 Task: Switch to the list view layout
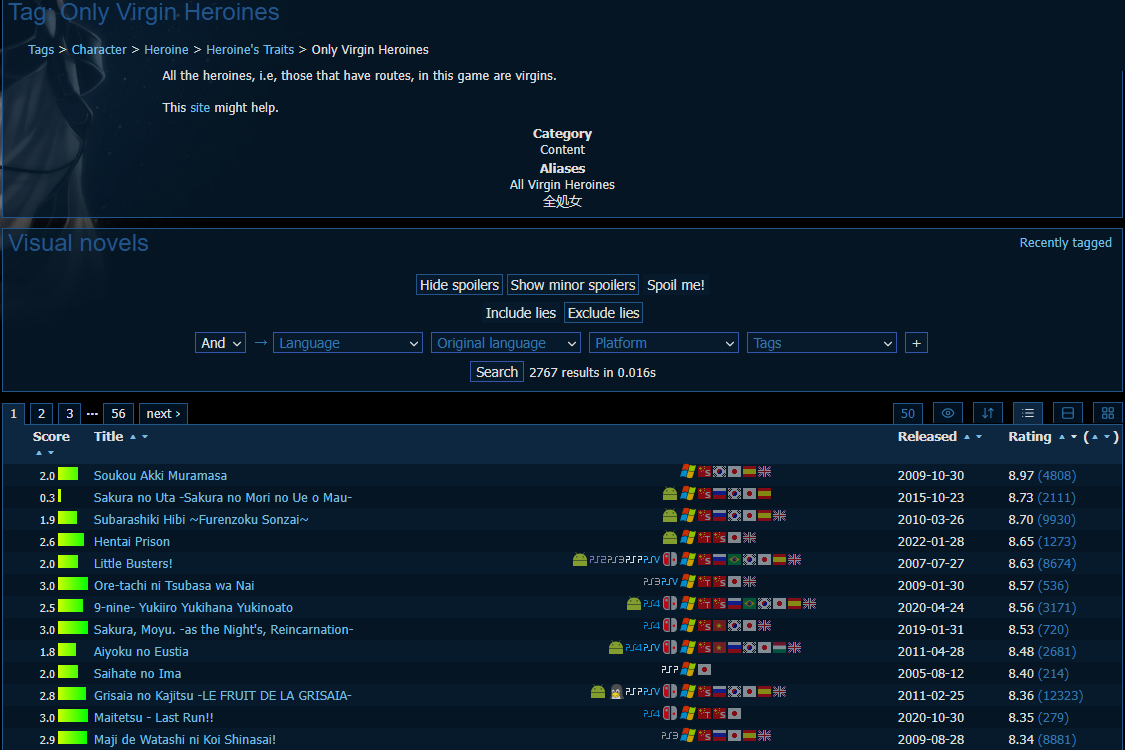(1027, 413)
